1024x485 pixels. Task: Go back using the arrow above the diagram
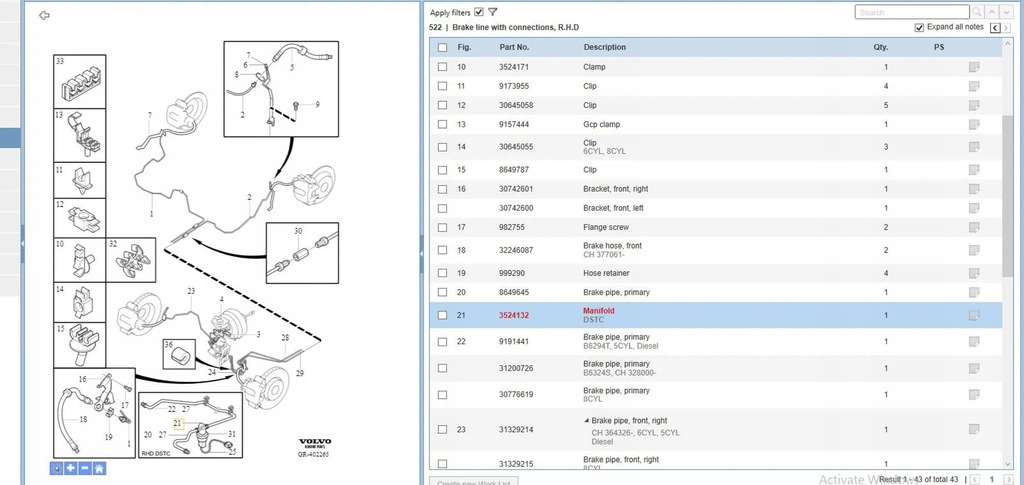tap(44, 16)
